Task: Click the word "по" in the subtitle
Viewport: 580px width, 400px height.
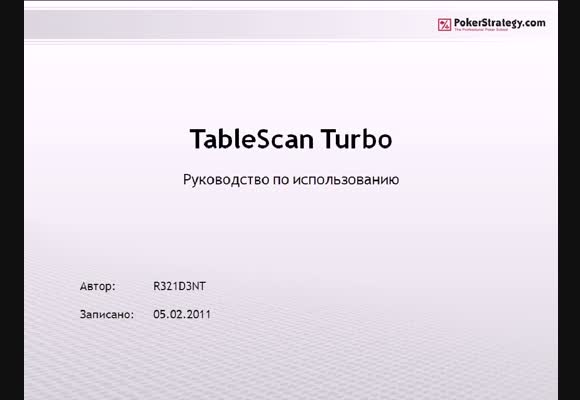Action: (x=281, y=180)
